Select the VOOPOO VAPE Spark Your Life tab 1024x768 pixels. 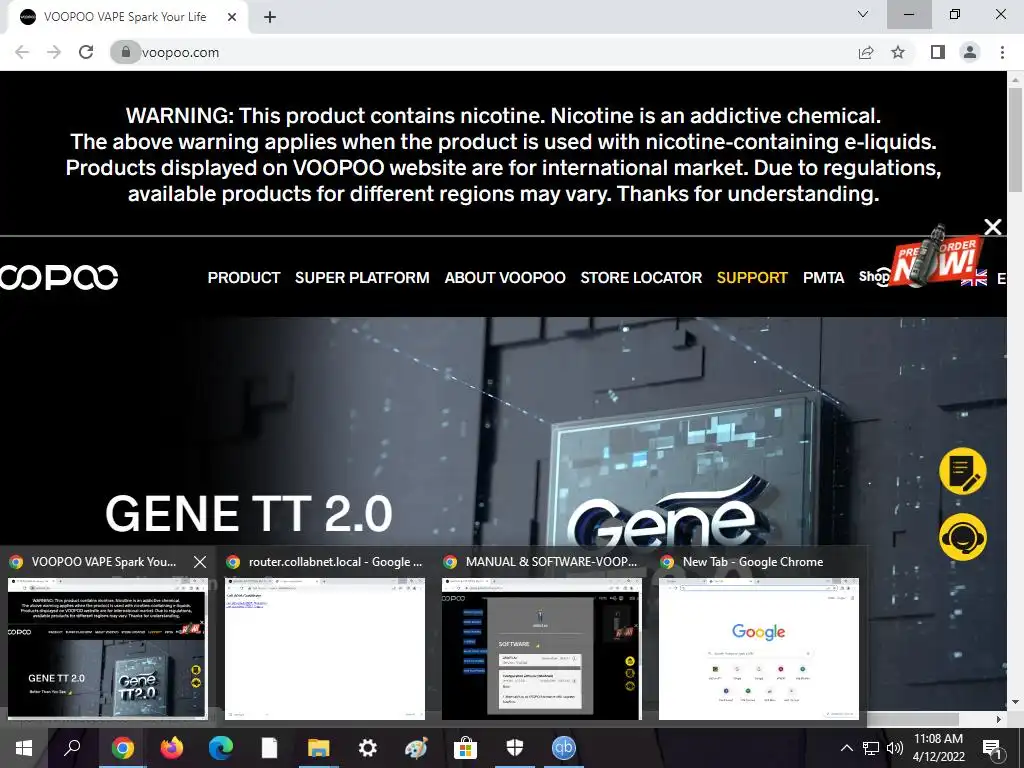pyautogui.click(x=127, y=18)
